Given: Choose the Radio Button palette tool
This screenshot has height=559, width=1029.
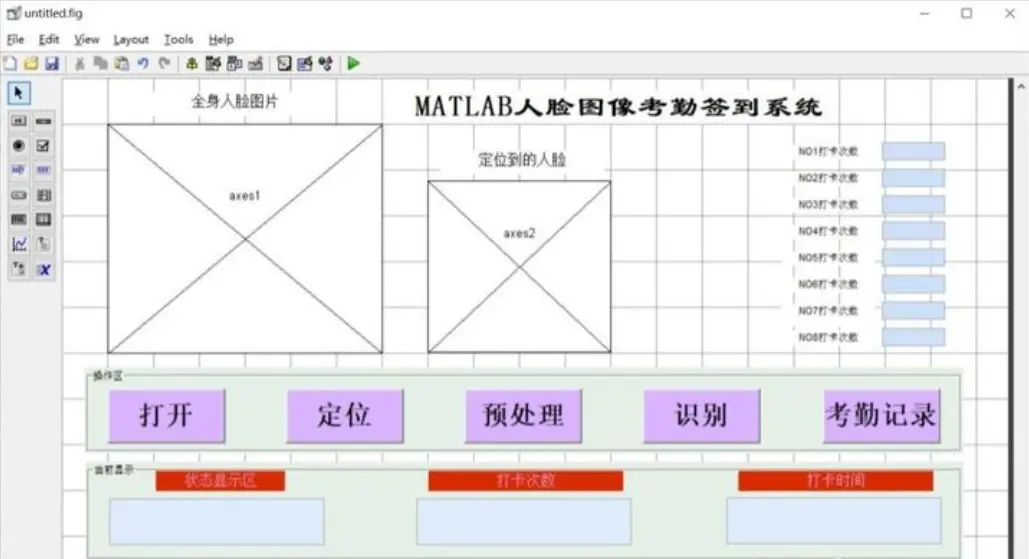Looking at the screenshot, I should [19, 146].
